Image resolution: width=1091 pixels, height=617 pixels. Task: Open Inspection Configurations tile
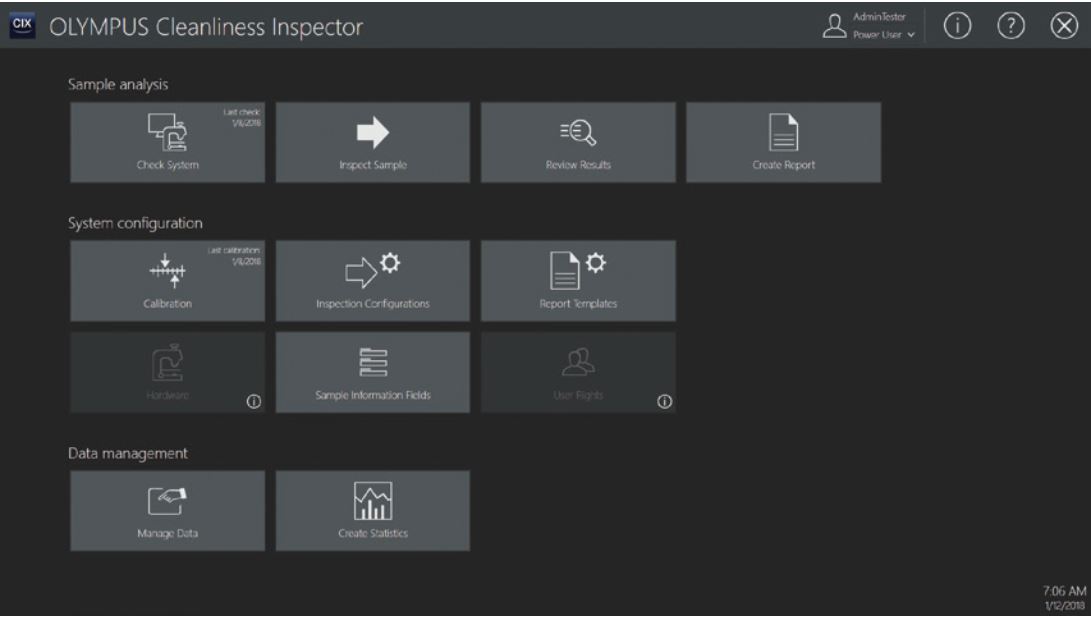pyautogui.click(x=372, y=281)
